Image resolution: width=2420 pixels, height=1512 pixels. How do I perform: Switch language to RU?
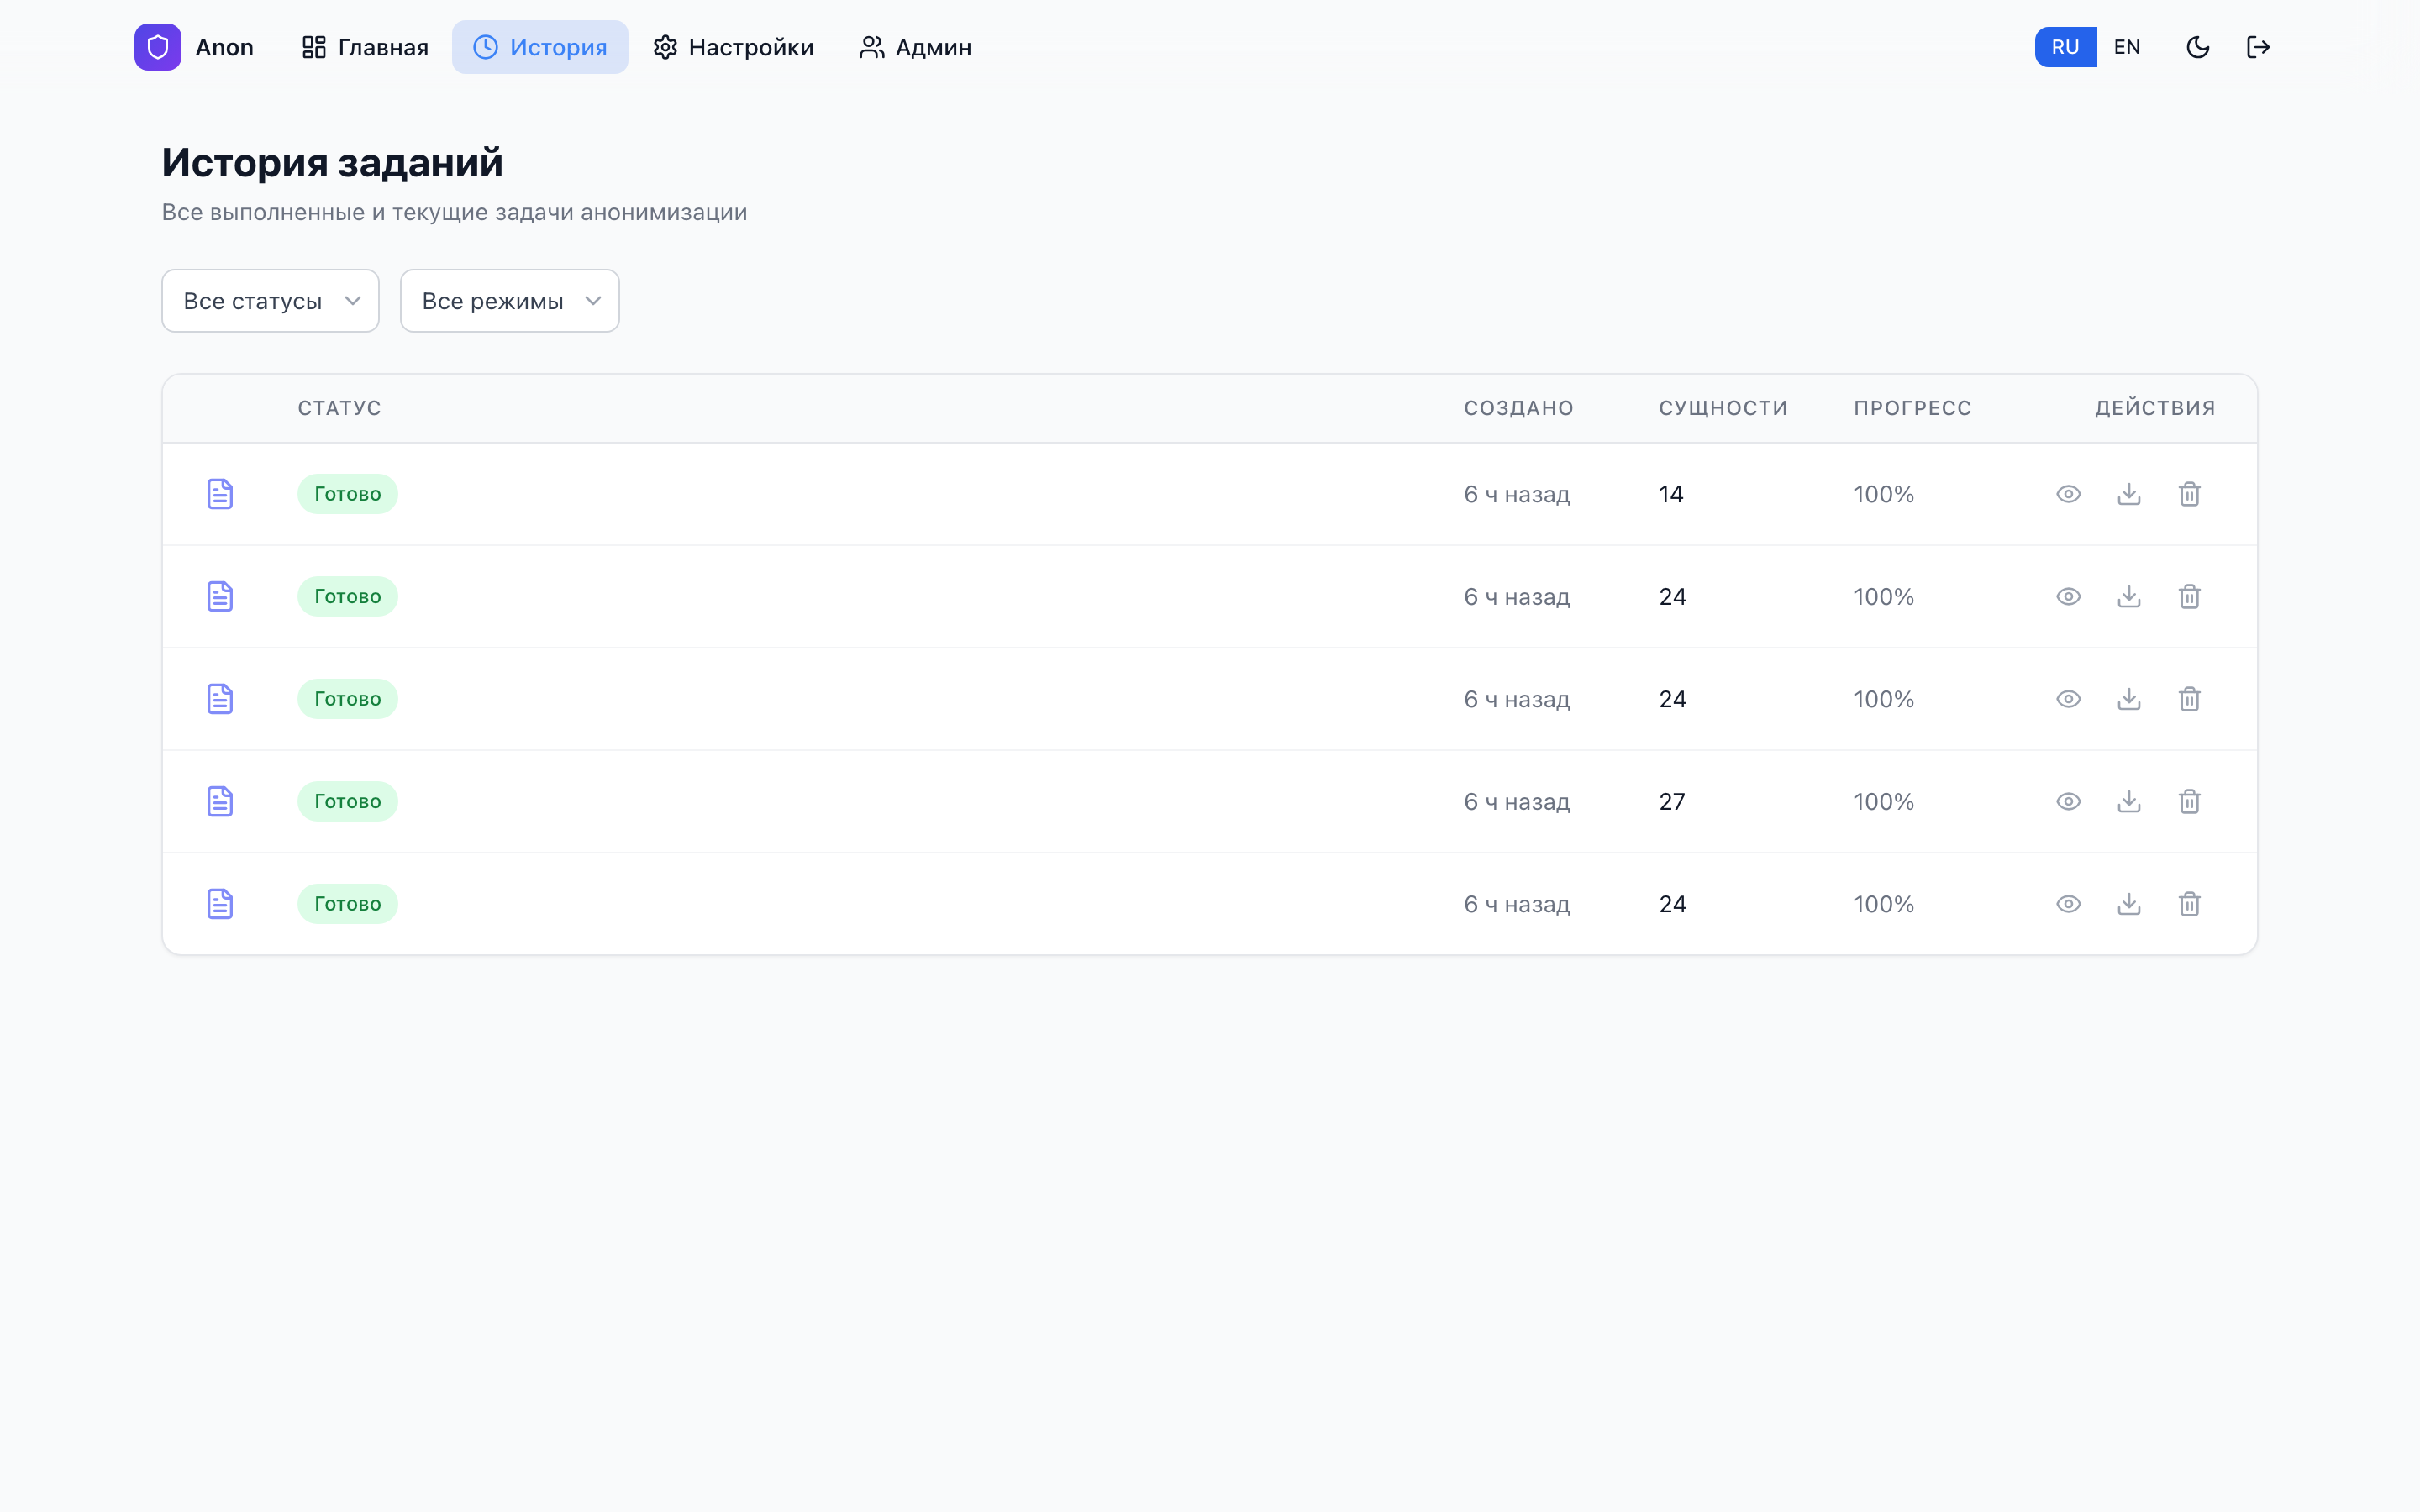(x=2065, y=47)
